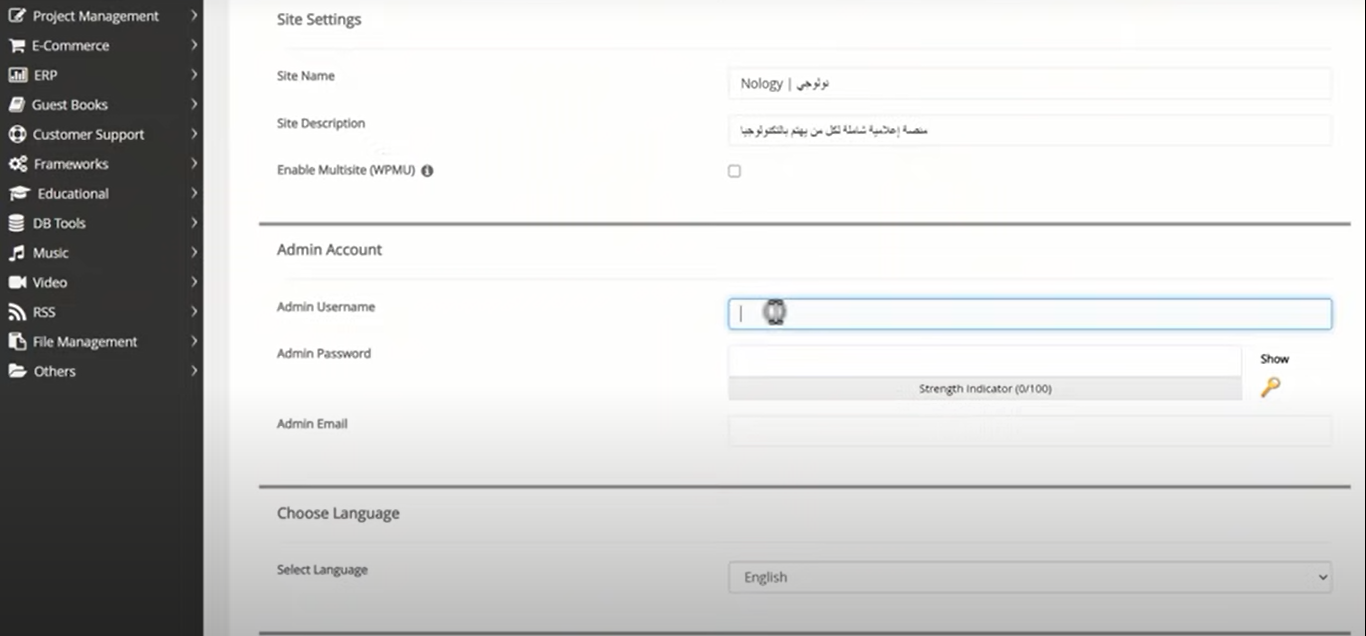The height and width of the screenshot is (636, 1366).
Task: Click the RSS feed icon
Action: [17, 312]
